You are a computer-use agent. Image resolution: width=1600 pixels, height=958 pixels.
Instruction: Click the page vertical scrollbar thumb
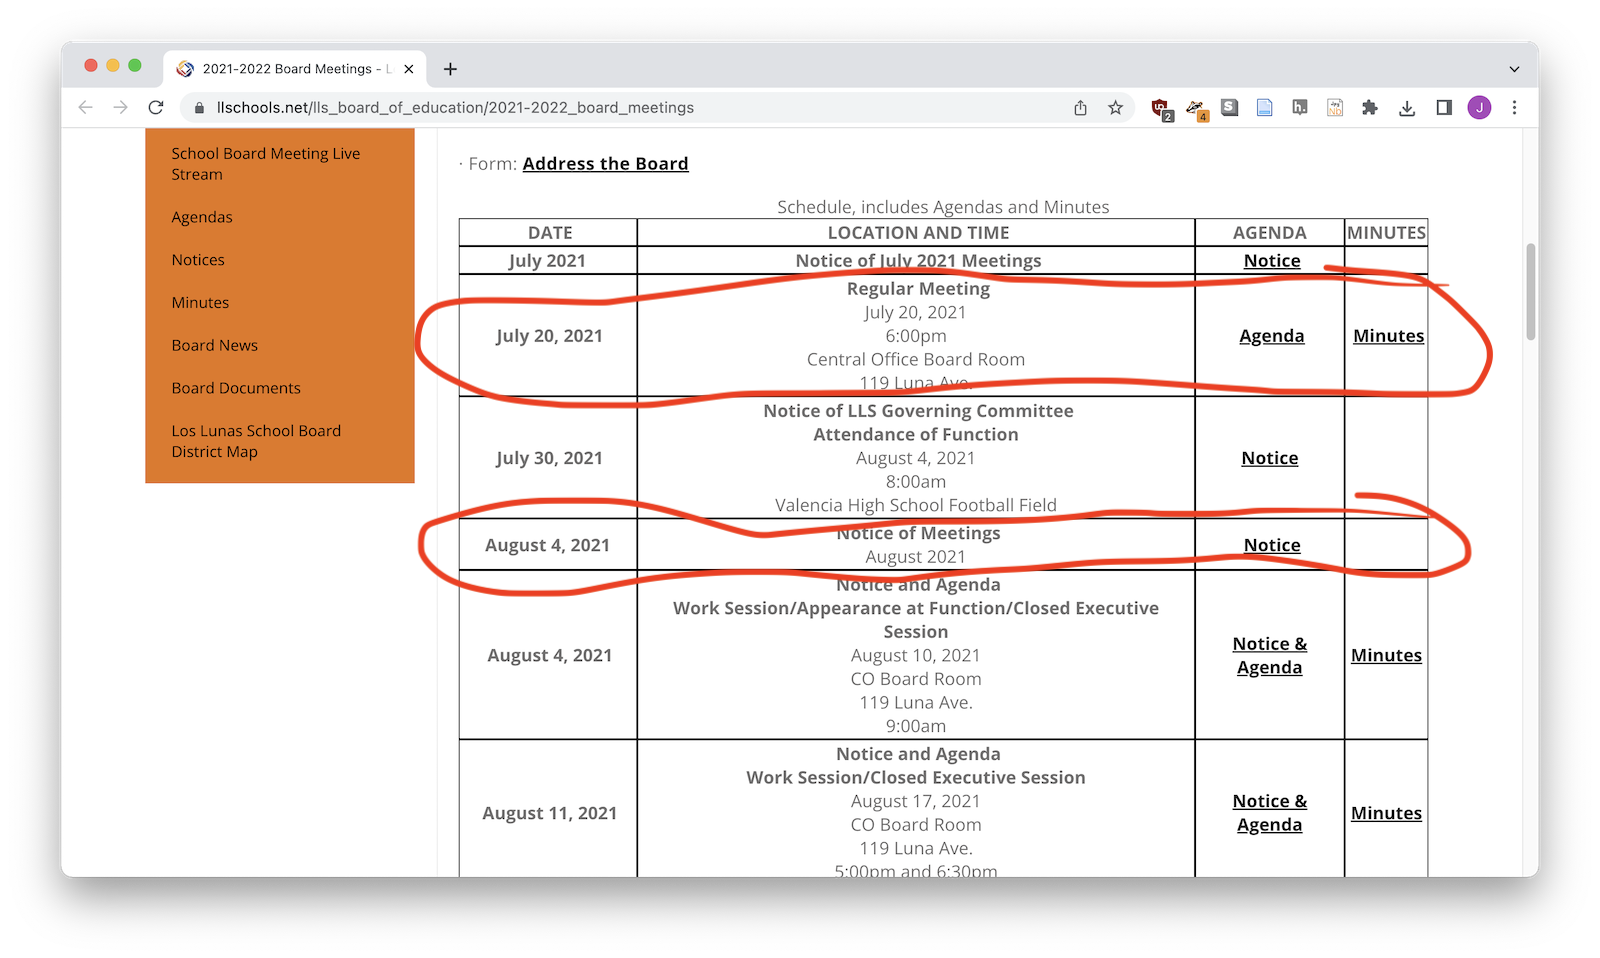click(1530, 292)
